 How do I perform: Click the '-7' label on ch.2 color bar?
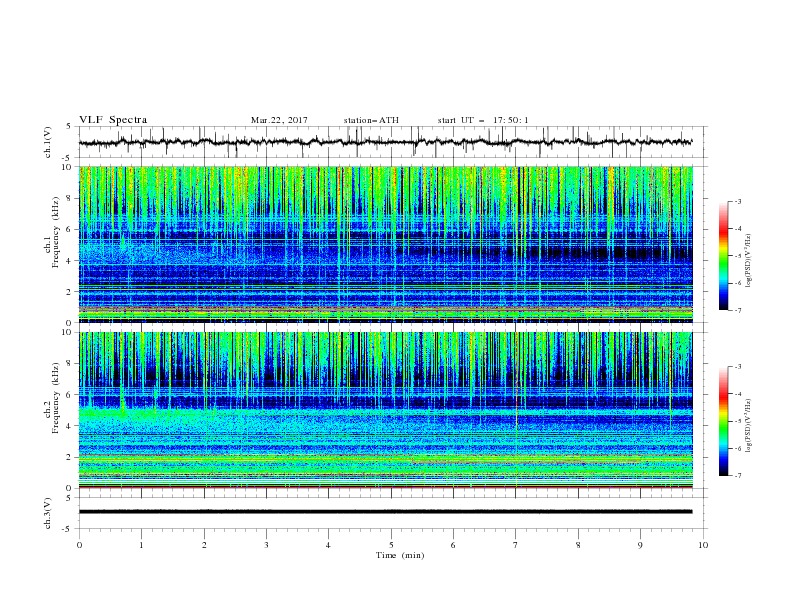738,476
